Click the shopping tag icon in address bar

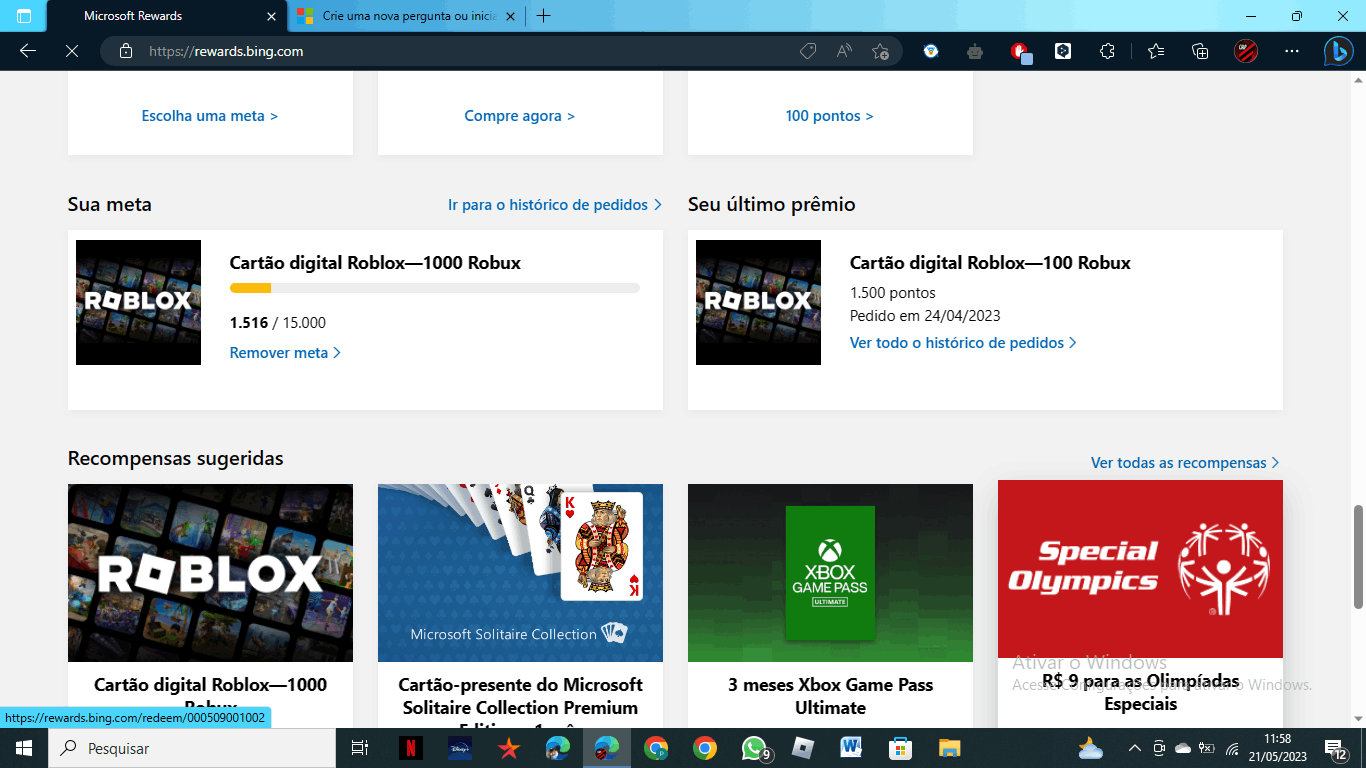(808, 50)
